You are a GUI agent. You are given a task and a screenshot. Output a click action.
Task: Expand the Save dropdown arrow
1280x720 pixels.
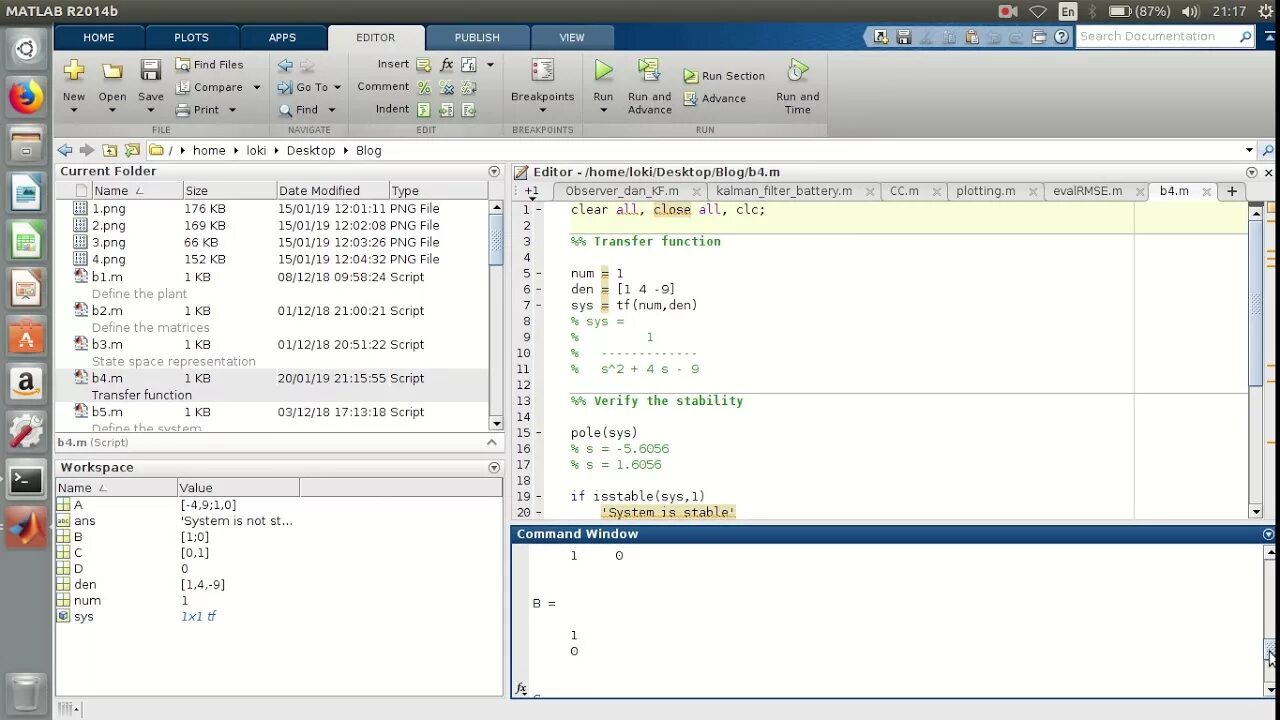[151, 111]
